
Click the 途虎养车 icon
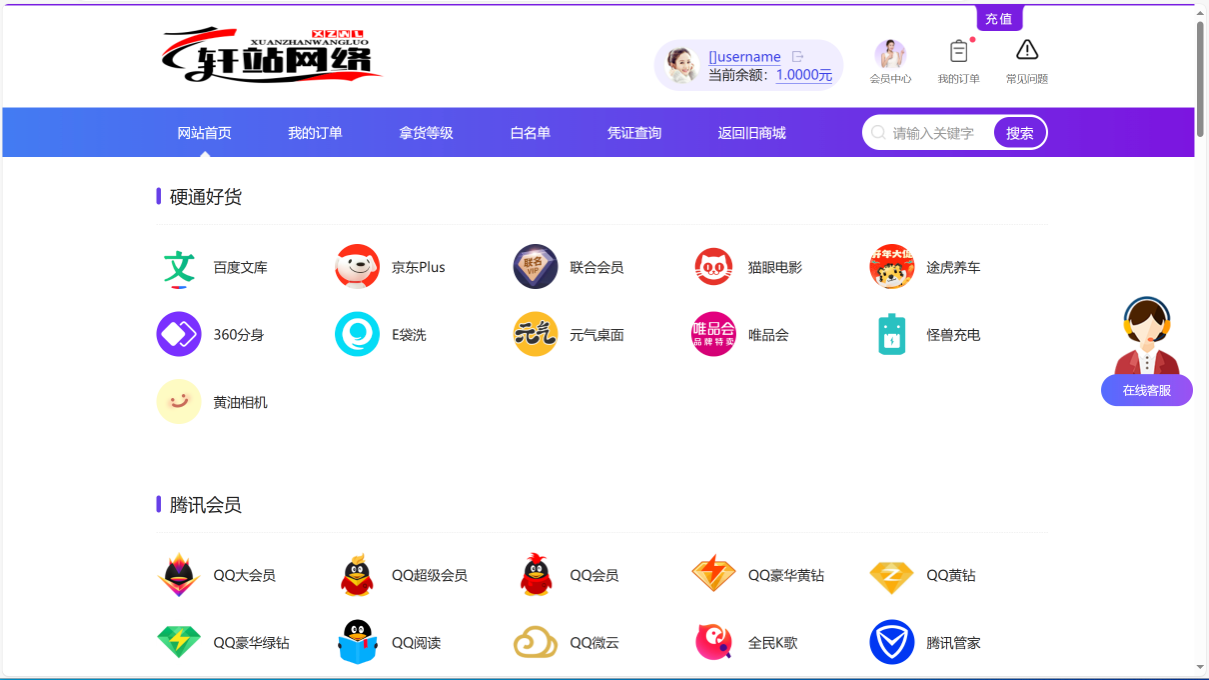tap(891, 267)
